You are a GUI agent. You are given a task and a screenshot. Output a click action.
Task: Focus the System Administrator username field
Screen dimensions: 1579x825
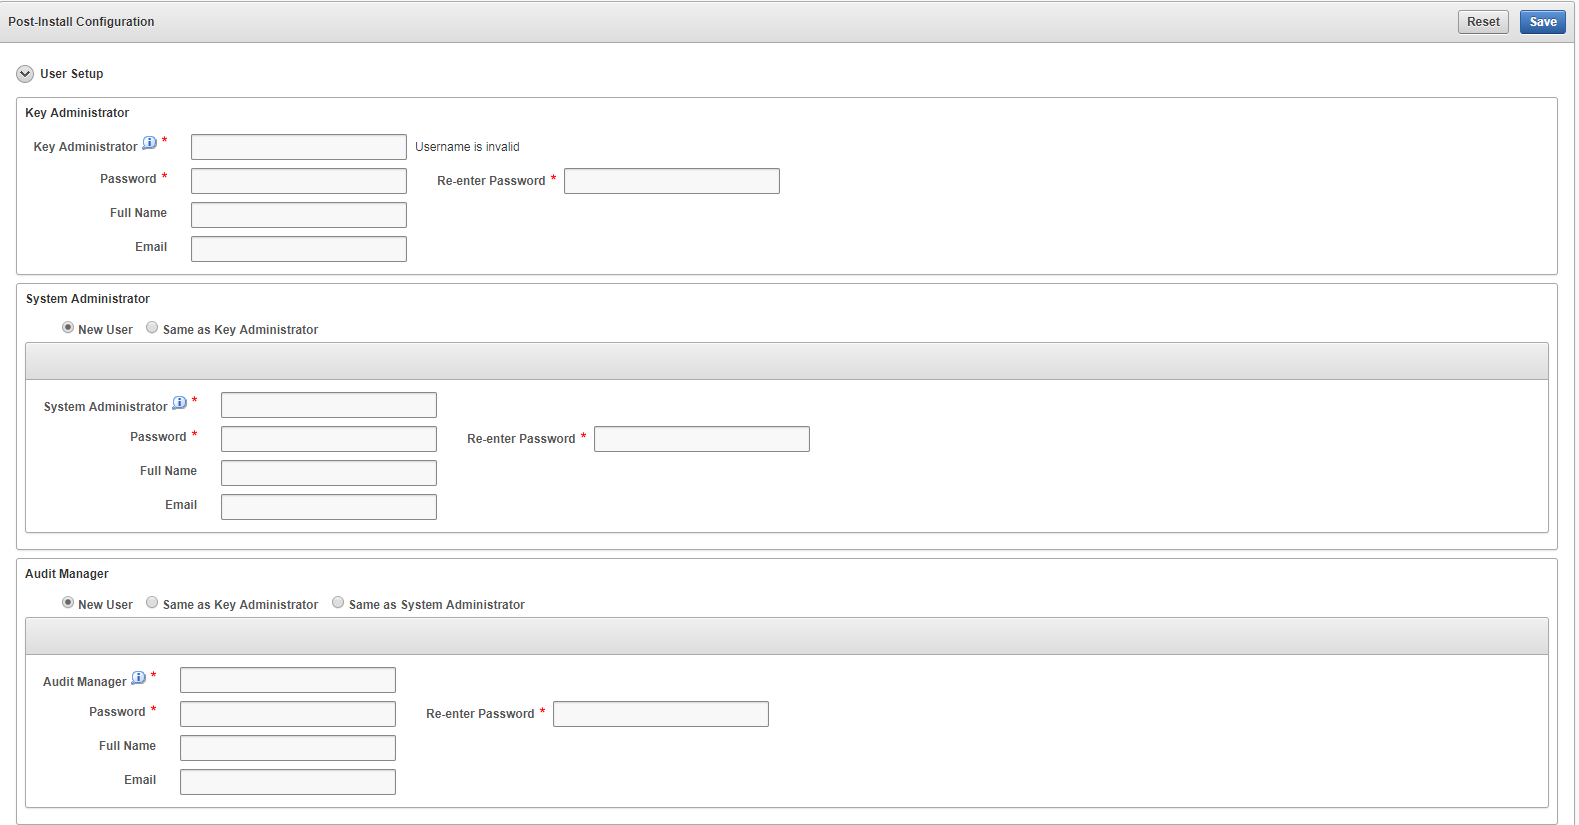[329, 405]
